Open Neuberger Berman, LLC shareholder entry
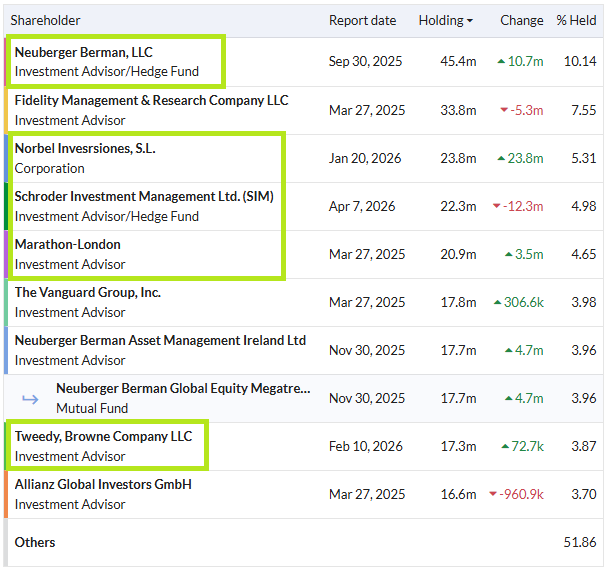Image resolution: width=610 pixels, height=573 pixels. click(84, 52)
